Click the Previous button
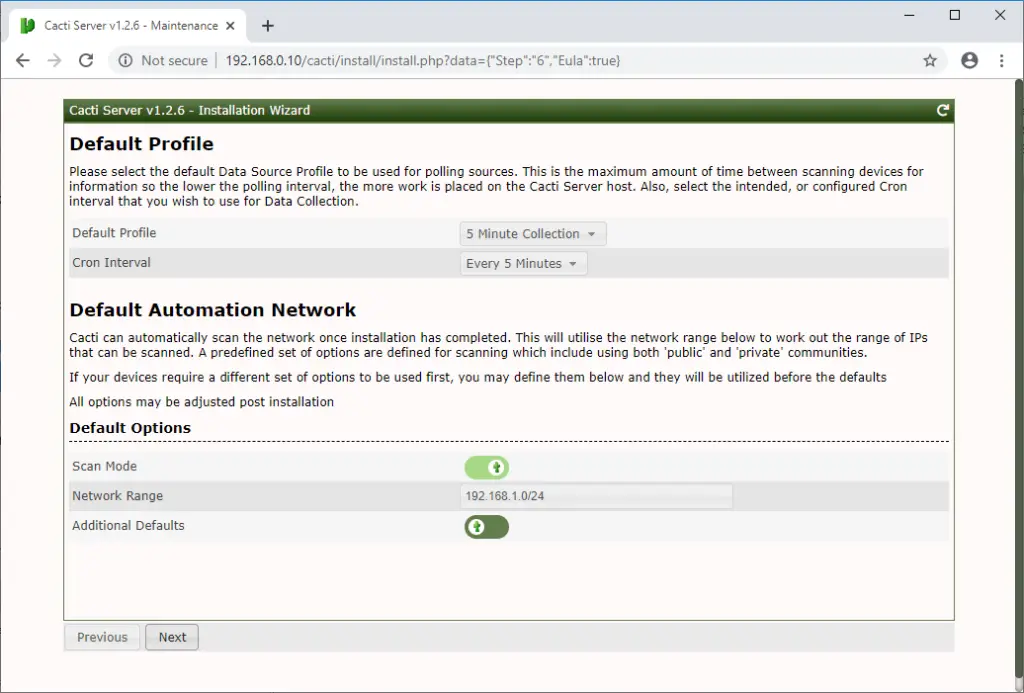 click(x=101, y=636)
